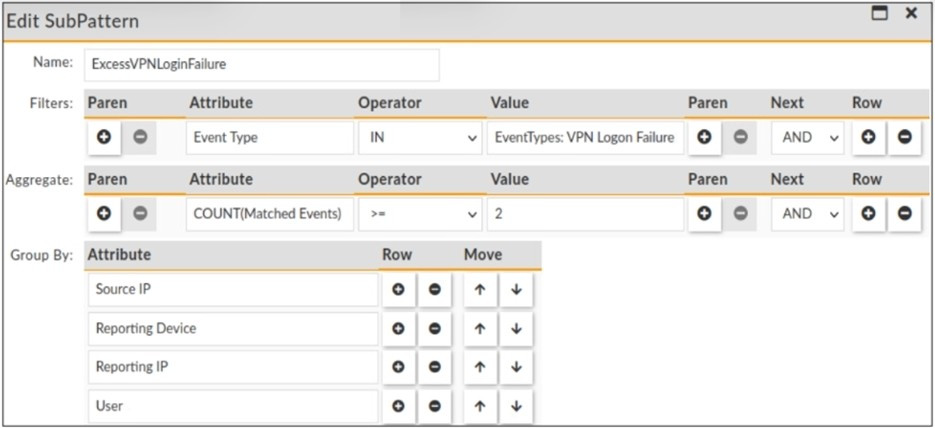Maximize the Edit SubPattern dialog
935x428 pixels.
pyautogui.click(x=881, y=14)
